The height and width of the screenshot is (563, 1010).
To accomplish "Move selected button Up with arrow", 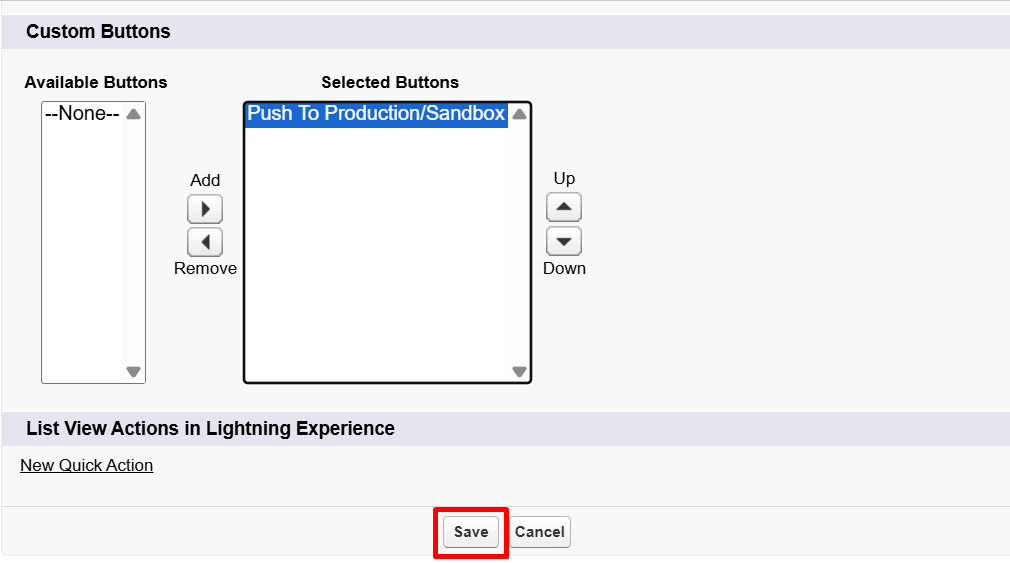I will pyautogui.click(x=564, y=207).
